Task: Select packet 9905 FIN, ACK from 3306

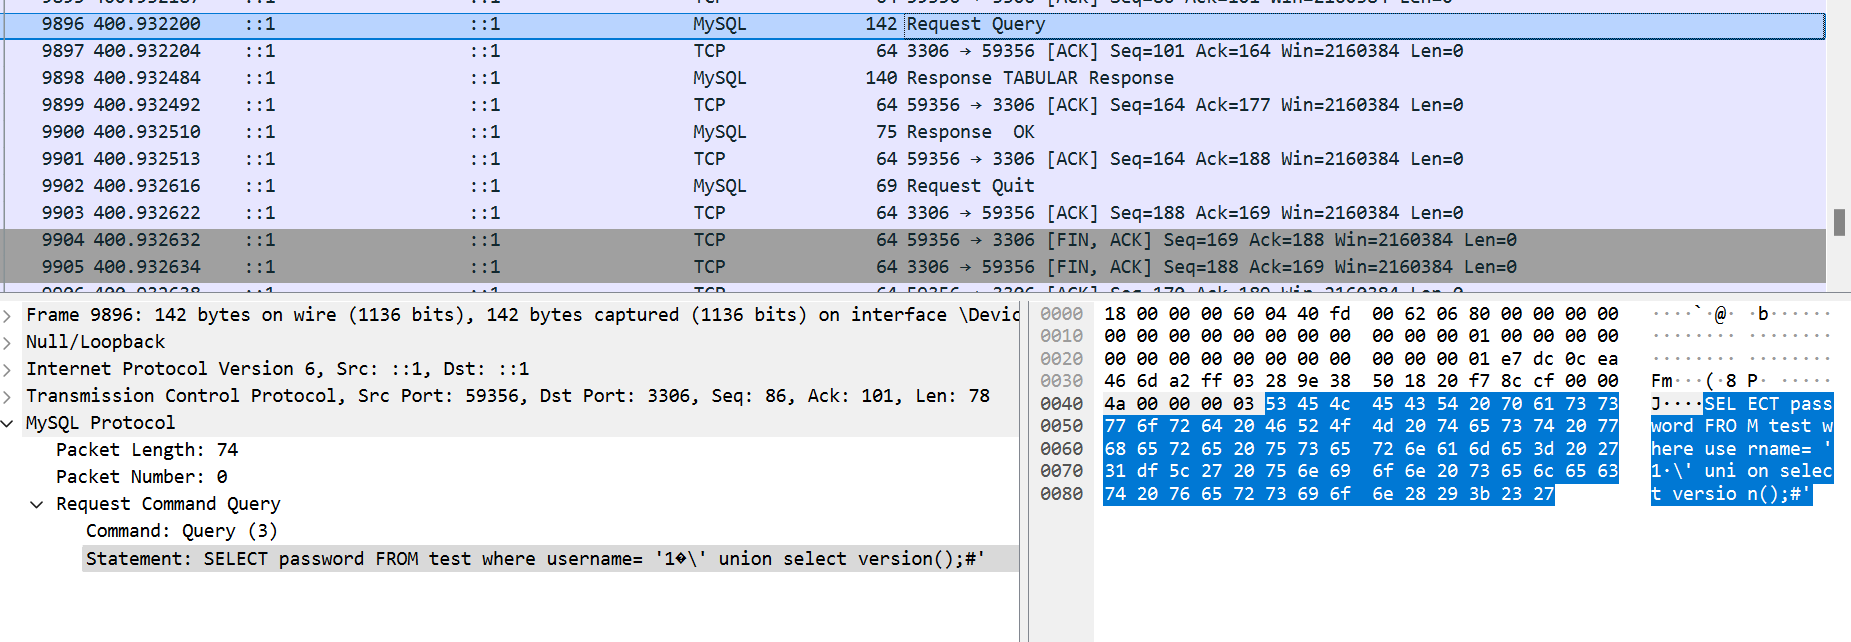Action: (x=1098, y=267)
